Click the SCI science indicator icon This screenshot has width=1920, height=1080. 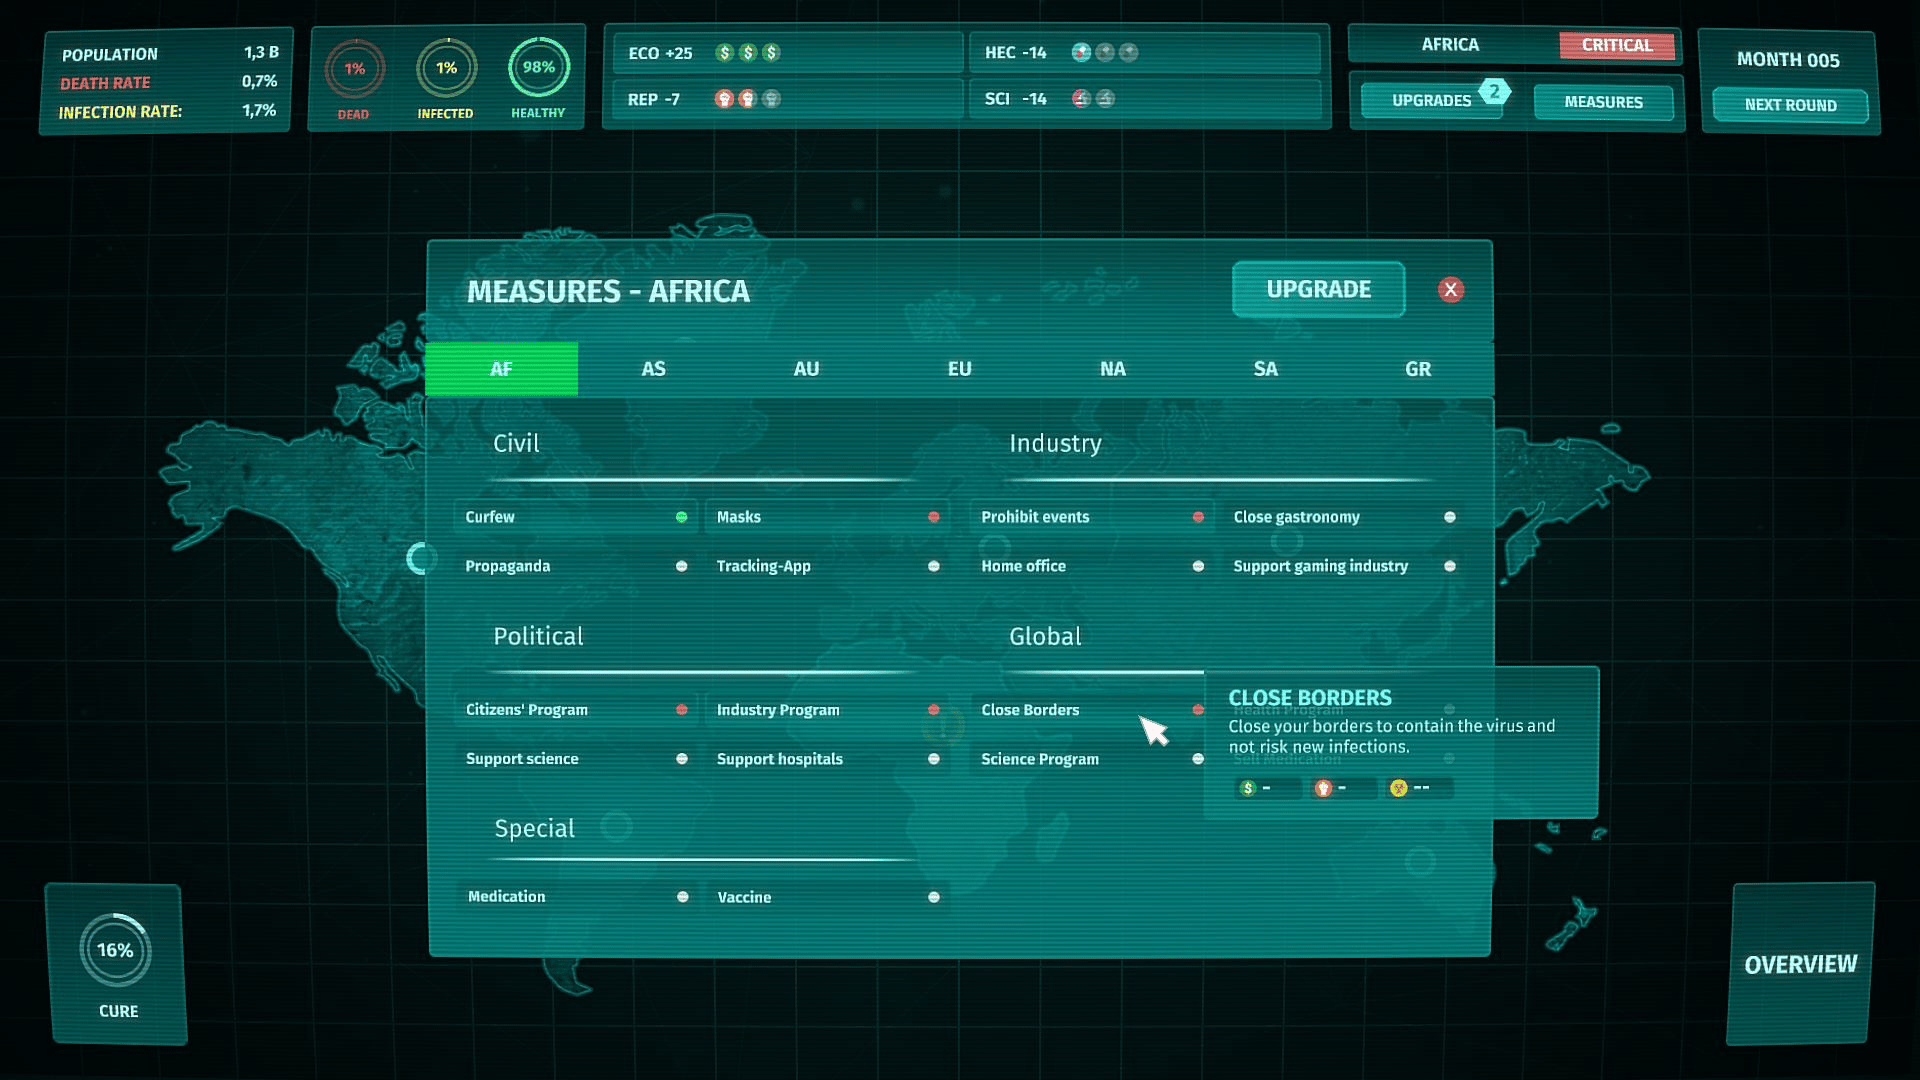(x=1081, y=99)
